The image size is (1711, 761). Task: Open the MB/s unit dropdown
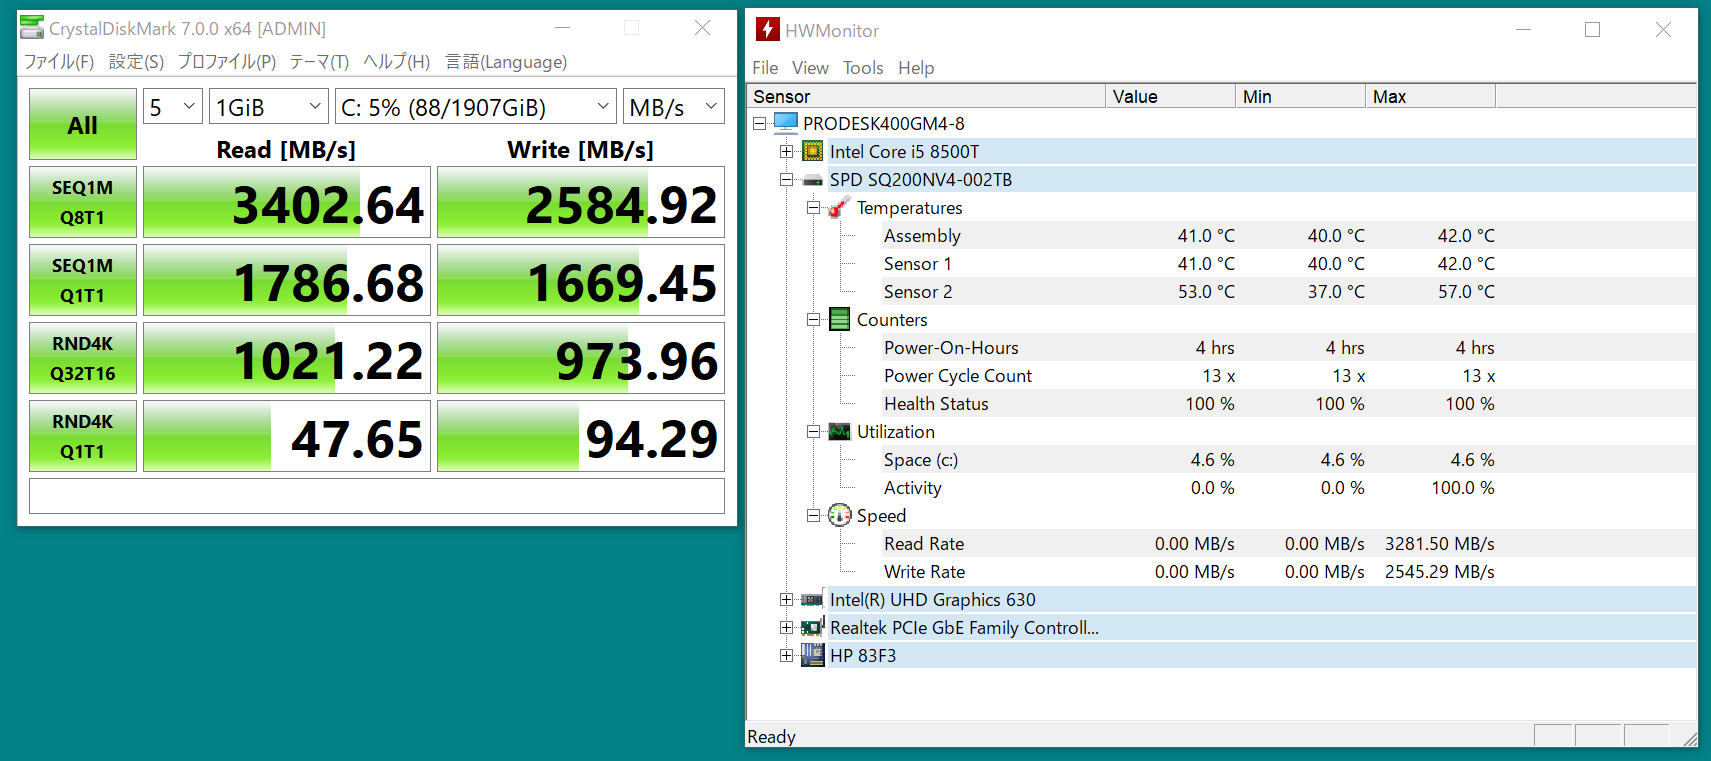[x=673, y=107]
